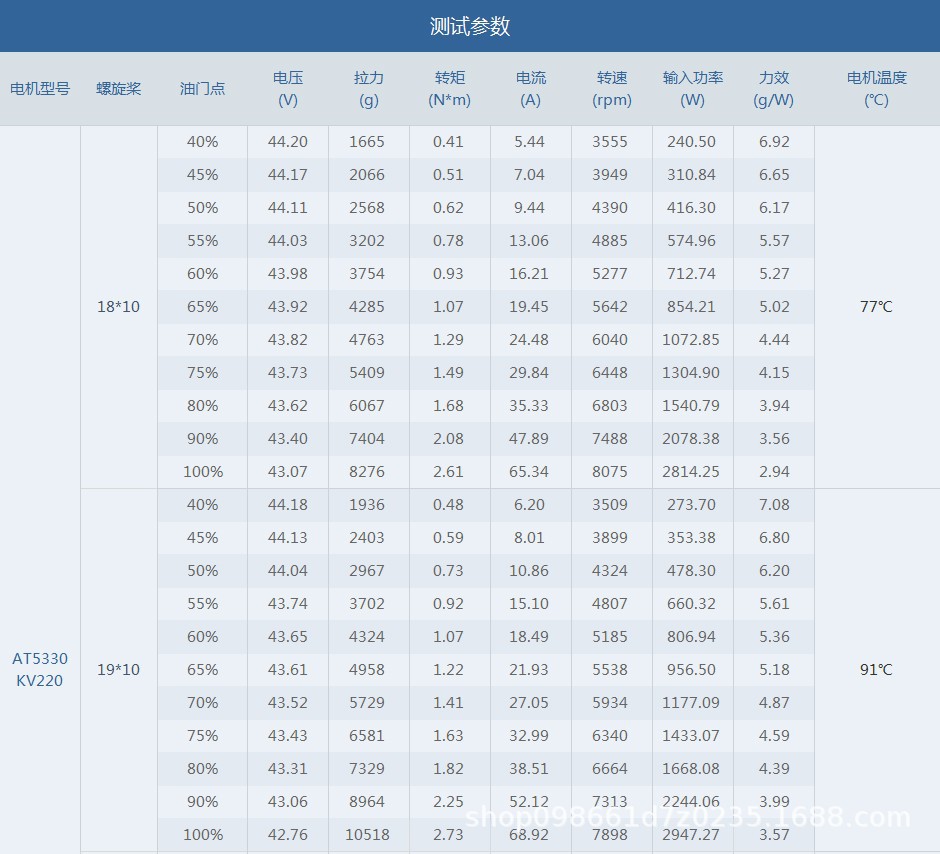The width and height of the screenshot is (940, 854).
Task: Select efficiency value 7.08
Action: click(774, 505)
